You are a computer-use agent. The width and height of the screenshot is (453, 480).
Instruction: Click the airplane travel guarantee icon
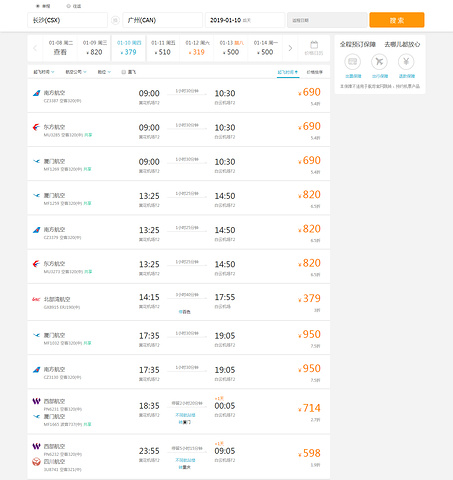tap(379, 62)
